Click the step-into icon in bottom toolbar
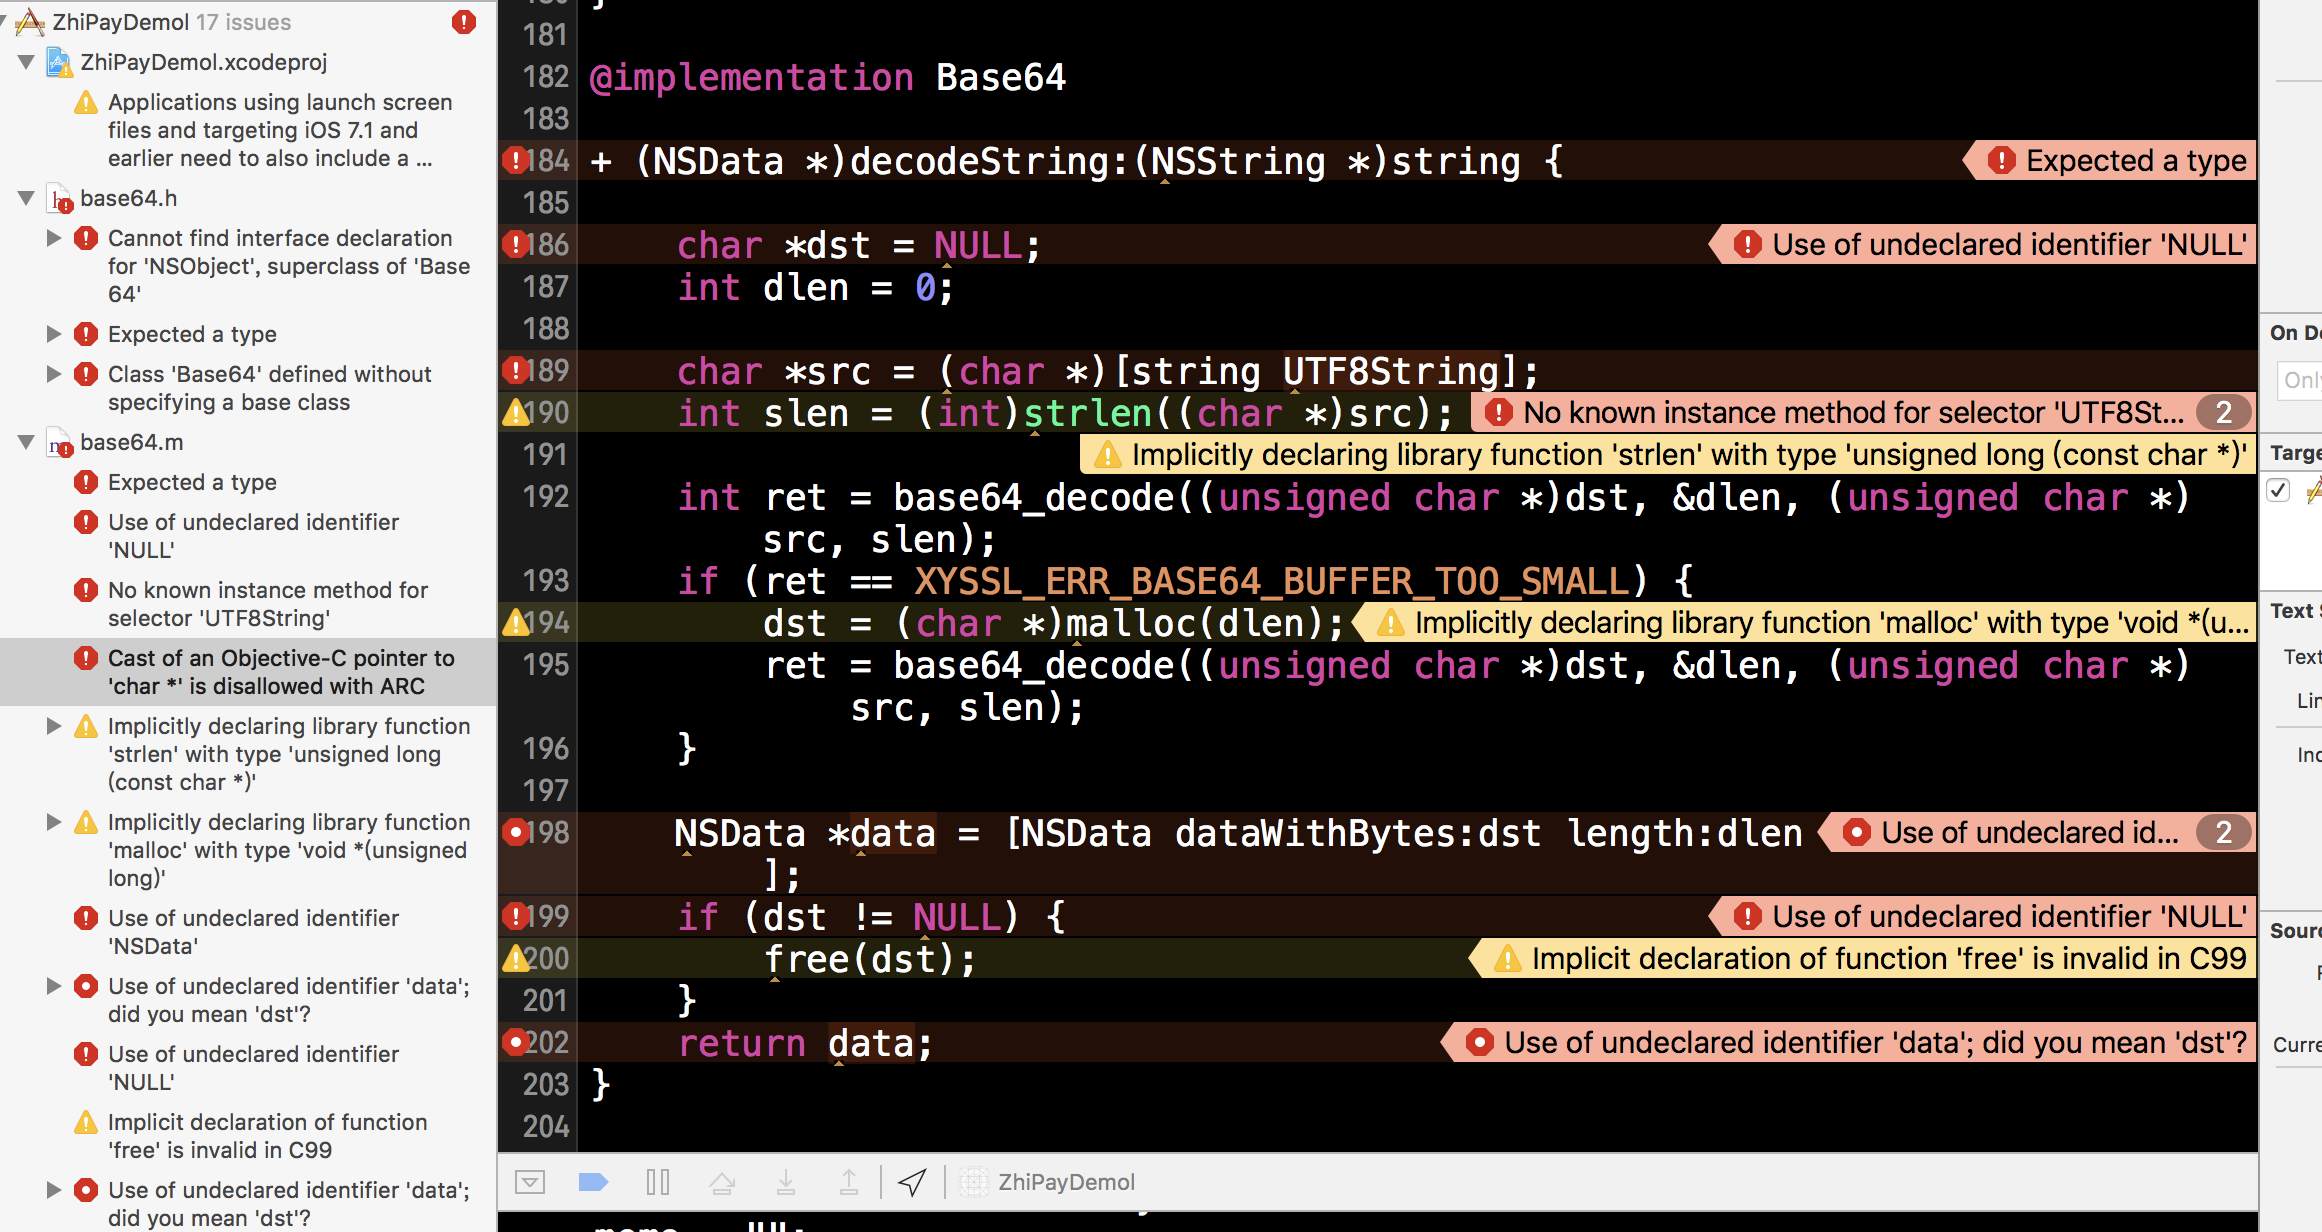Screen dimensions: 2322x1232 783,1183
